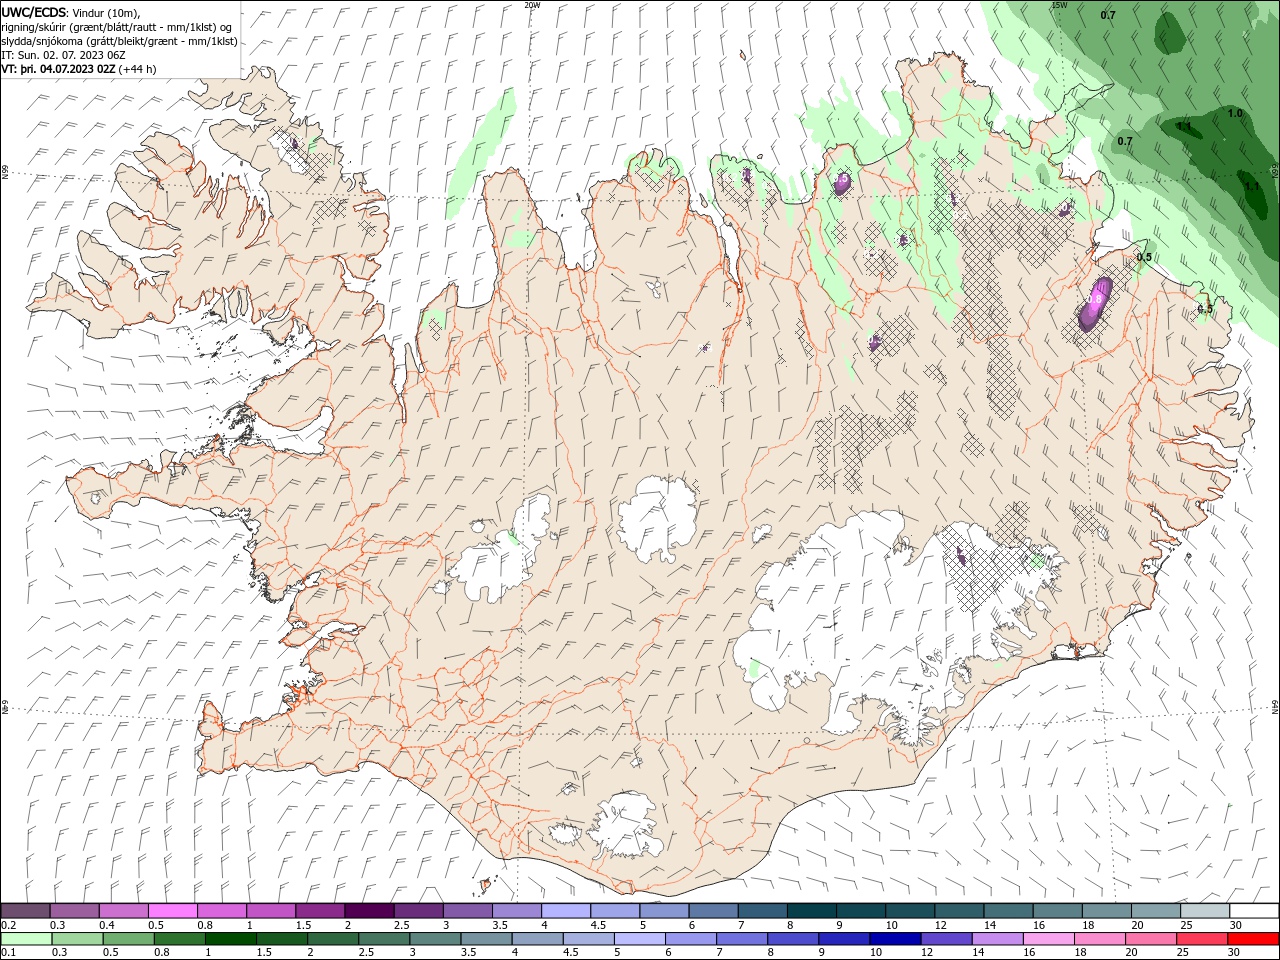This screenshot has height=960, width=1280.
Task: Select the 6 swatch in the snow legend row
Action: 715,911
